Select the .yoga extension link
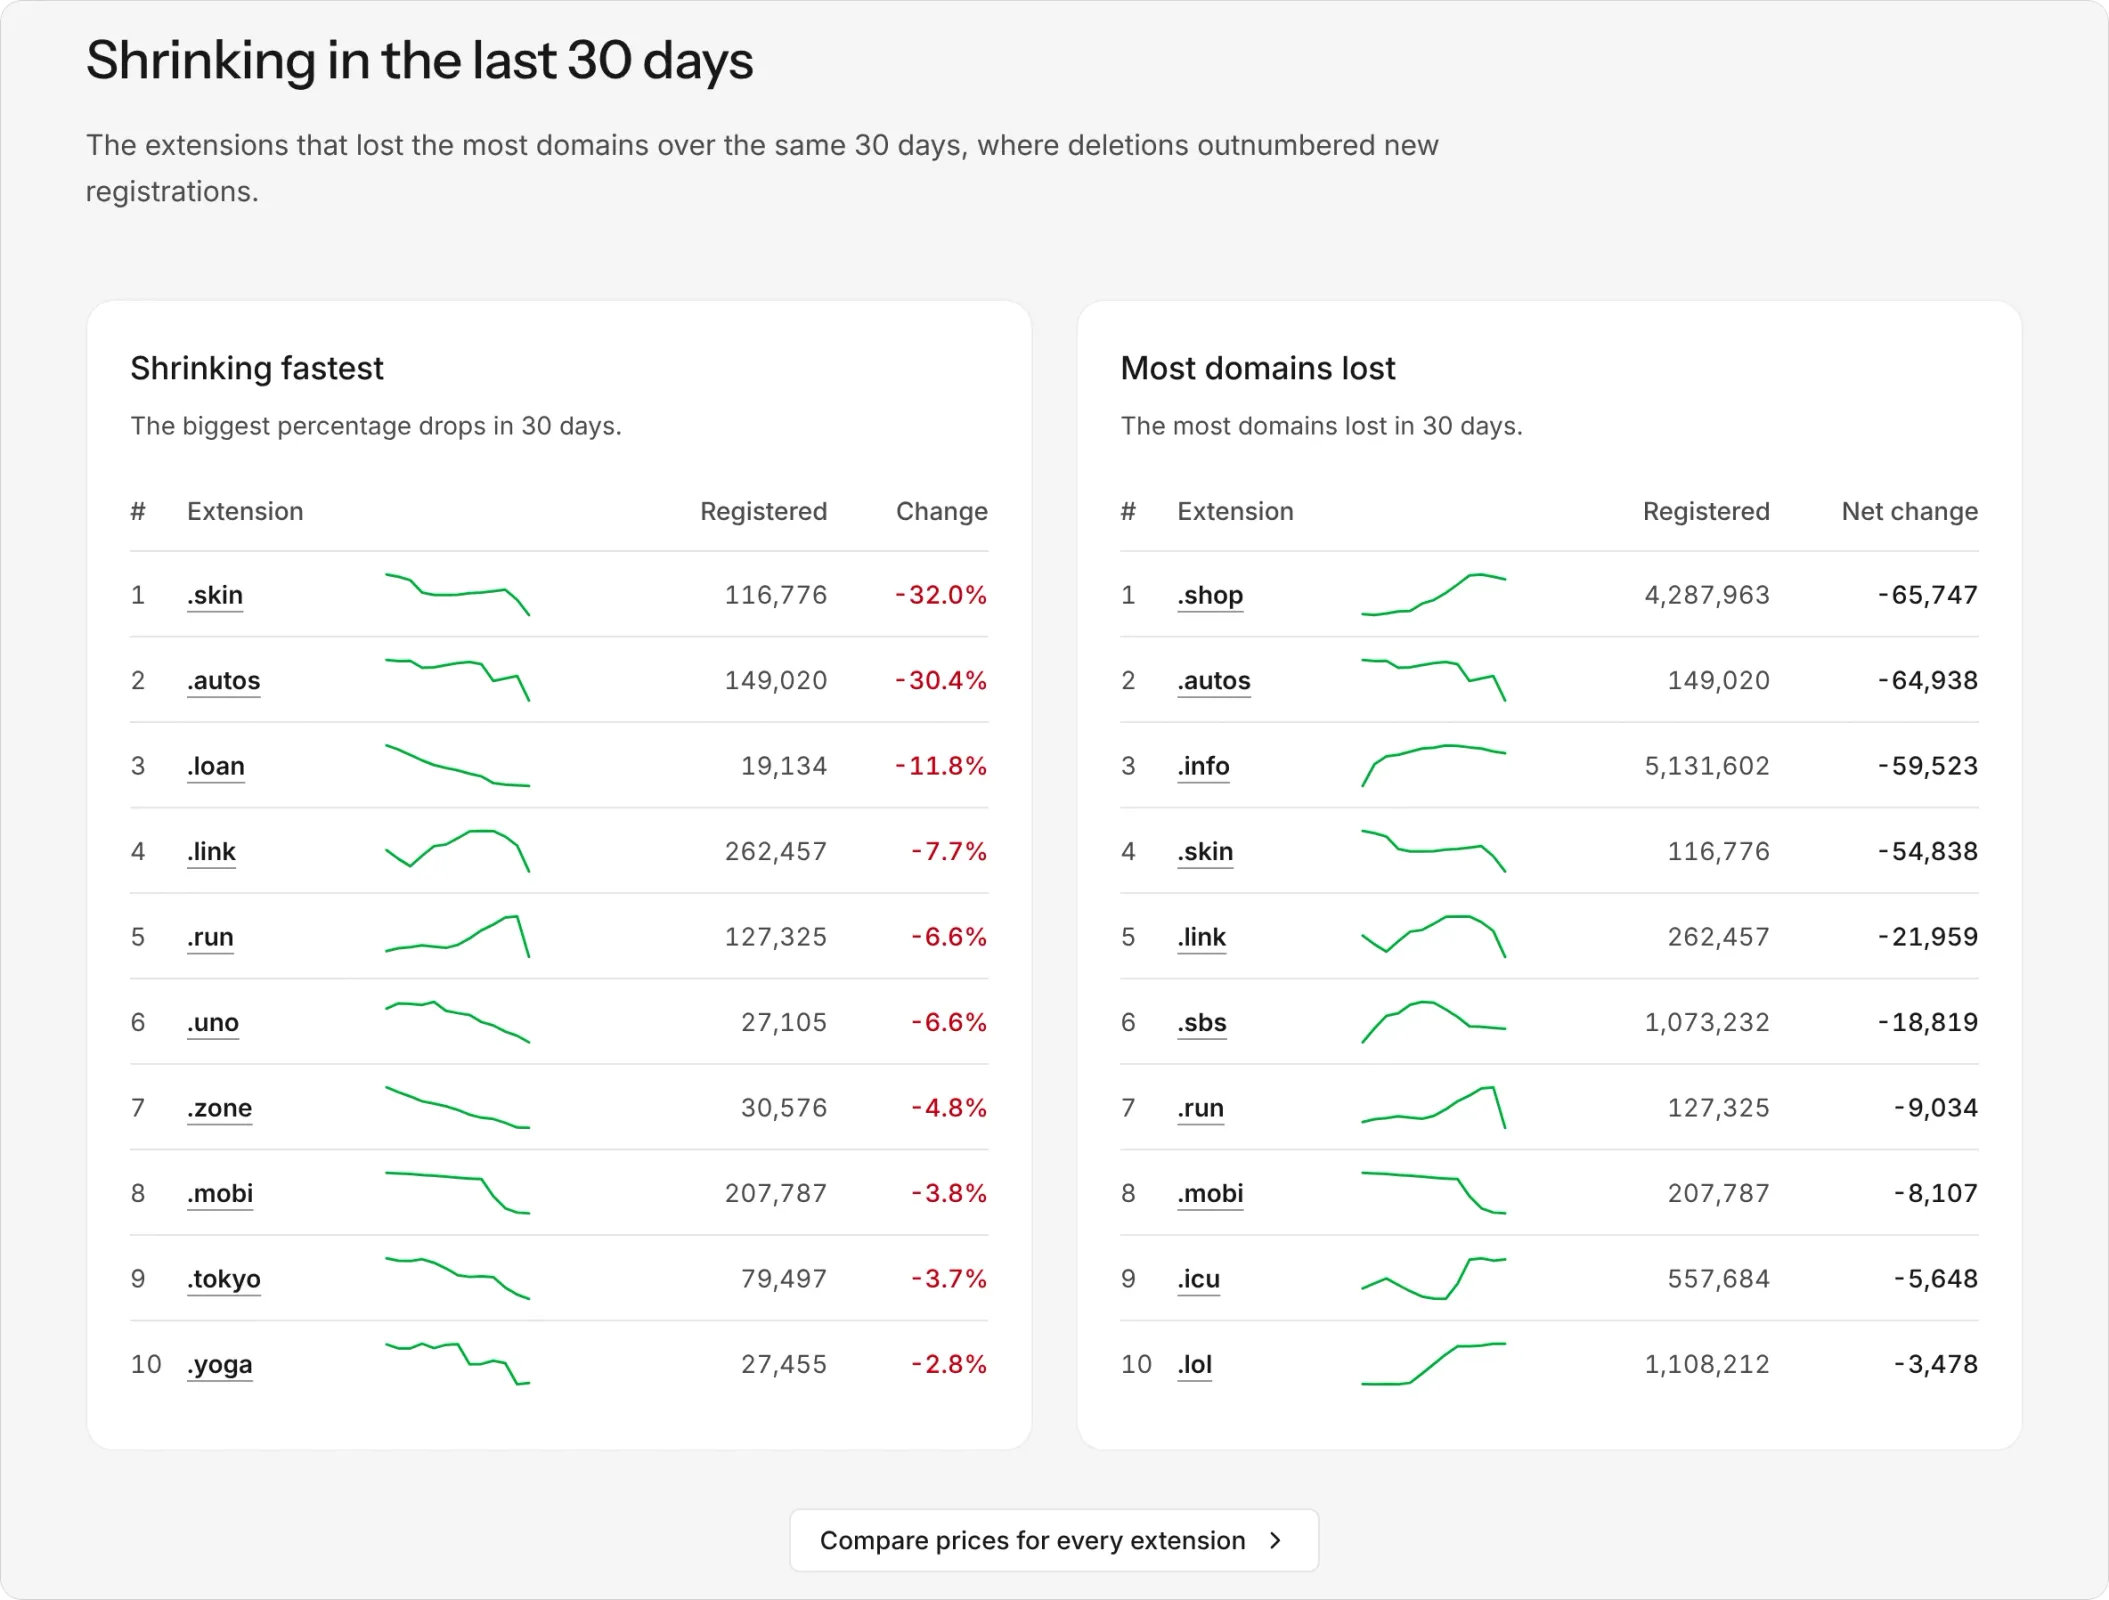Image resolution: width=2109 pixels, height=1600 pixels. pyautogui.click(x=220, y=1365)
